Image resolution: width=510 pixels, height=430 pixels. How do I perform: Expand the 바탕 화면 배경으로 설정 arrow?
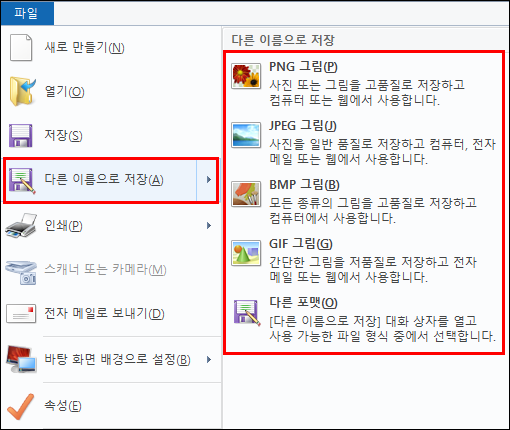[x=209, y=359]
